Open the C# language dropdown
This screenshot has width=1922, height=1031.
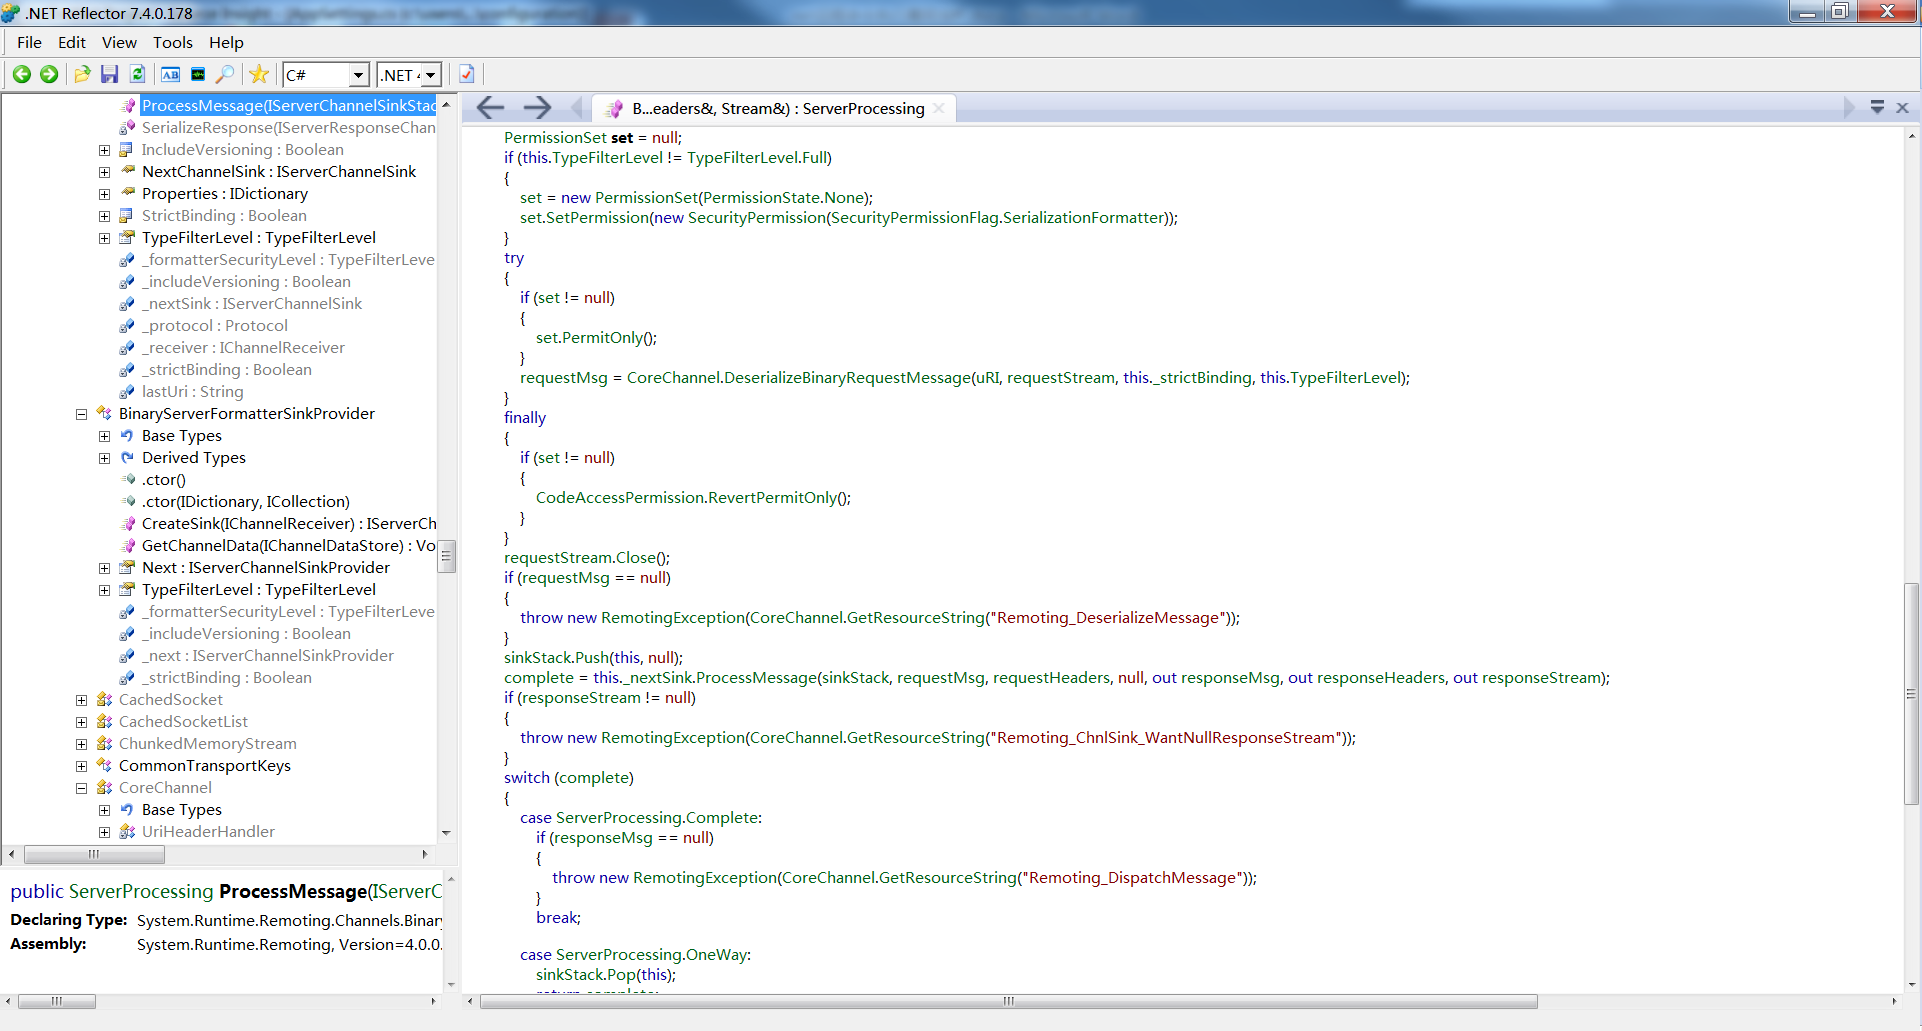326,75
